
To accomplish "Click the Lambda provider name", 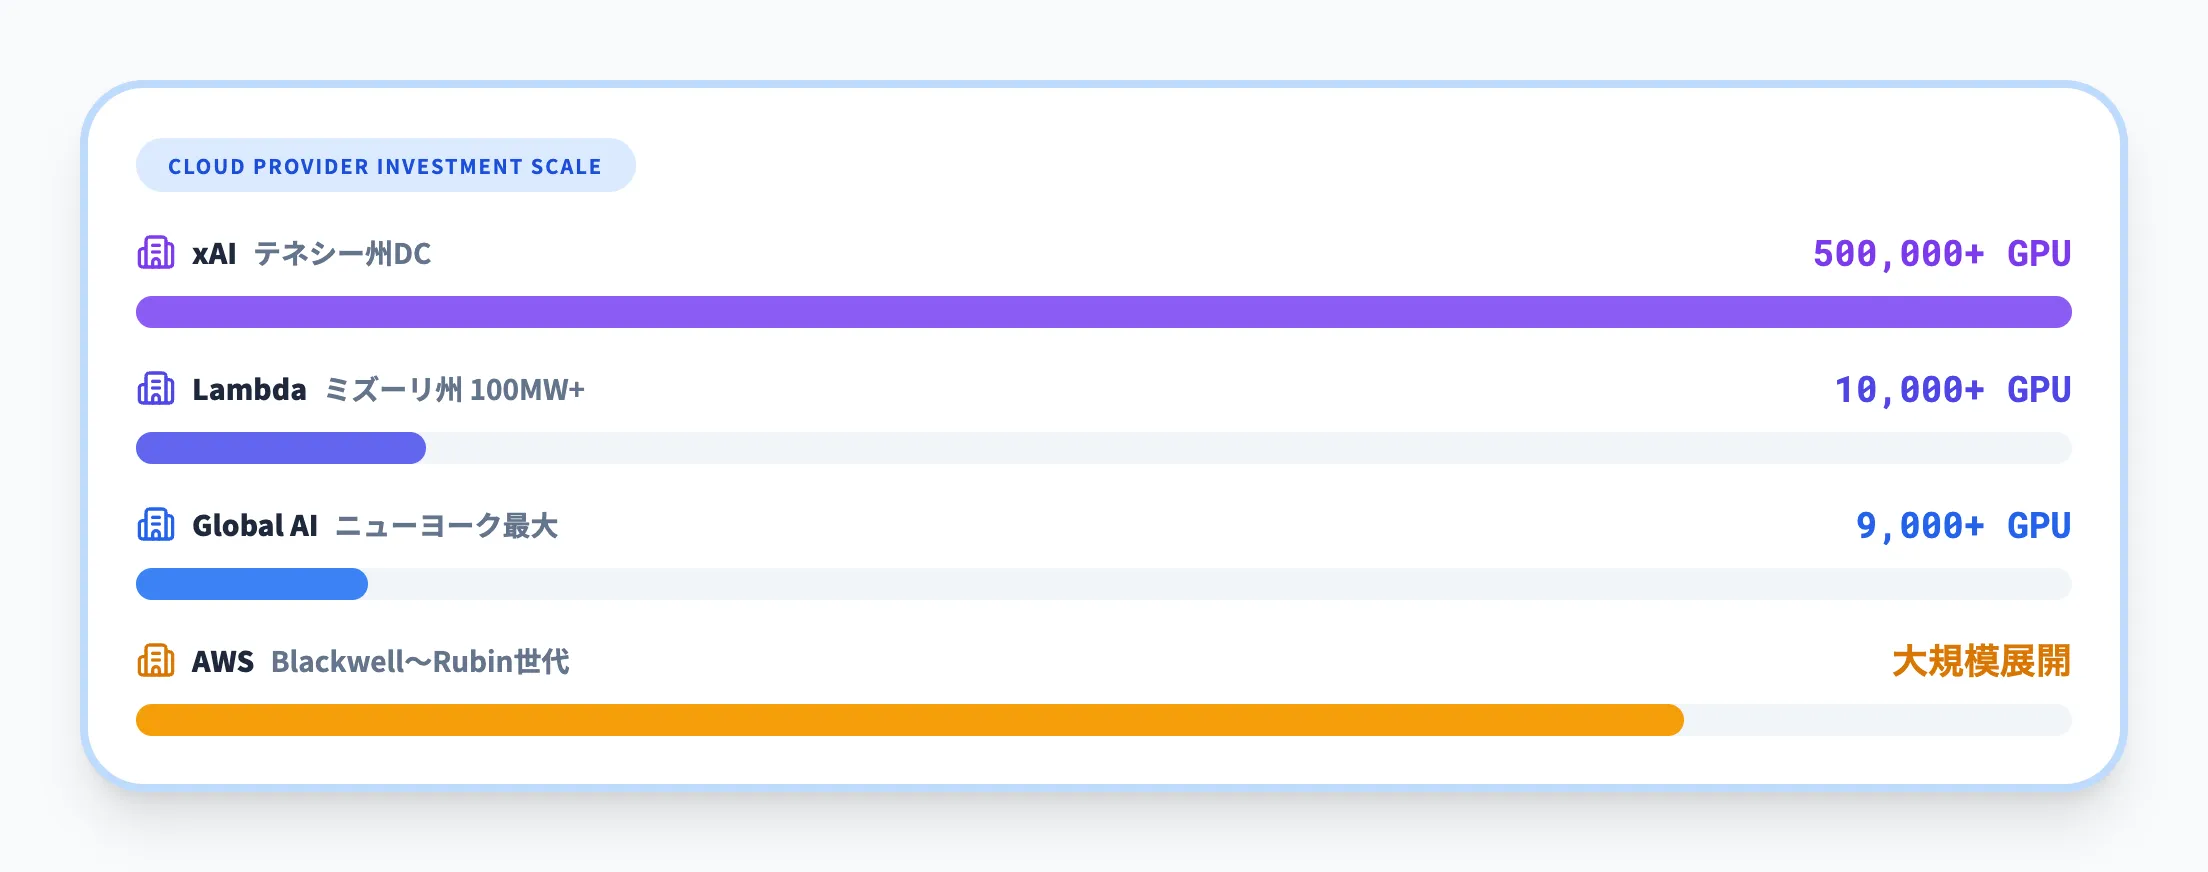I will [x=249, y=390].
